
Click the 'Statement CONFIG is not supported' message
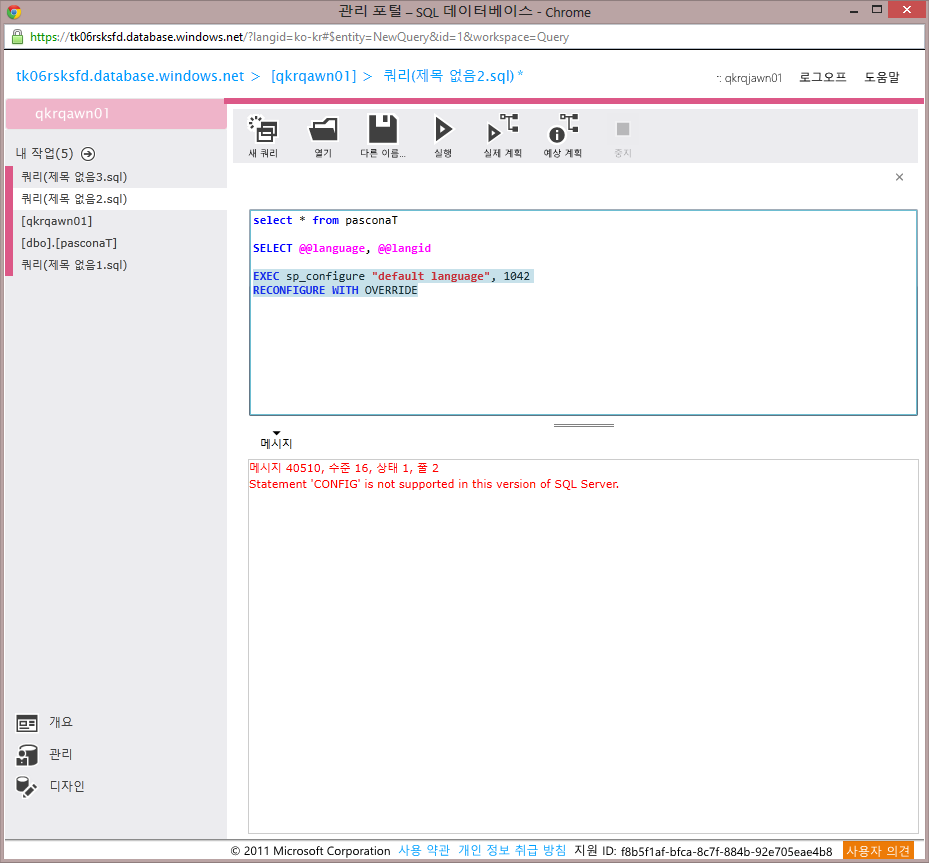434,484
